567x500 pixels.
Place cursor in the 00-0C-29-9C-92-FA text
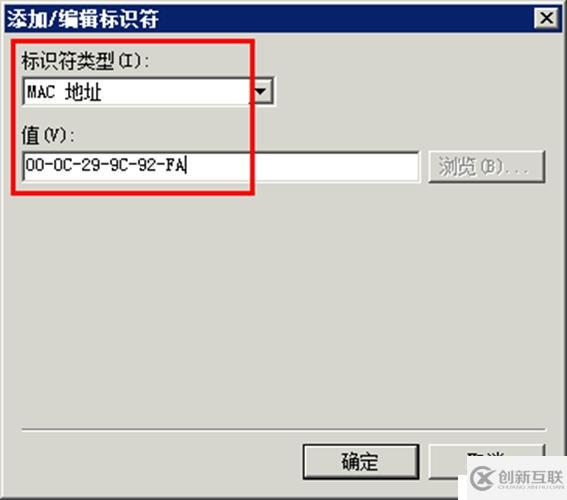pos(105,165)
